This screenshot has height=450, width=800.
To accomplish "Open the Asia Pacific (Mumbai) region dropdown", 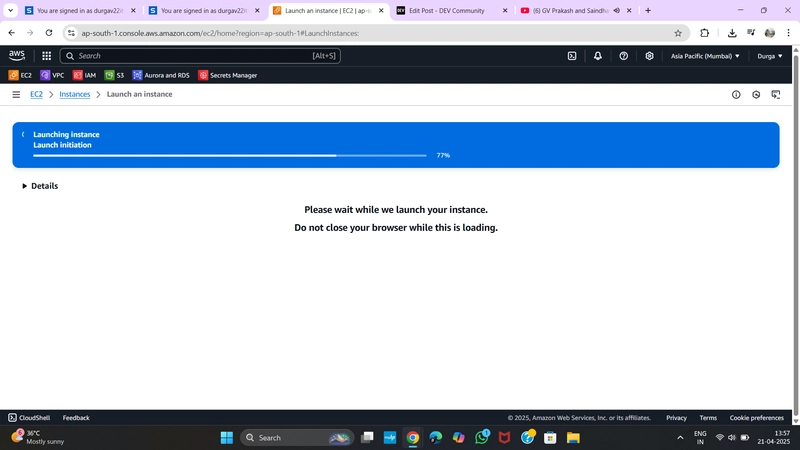I will (x=705, y=56).
